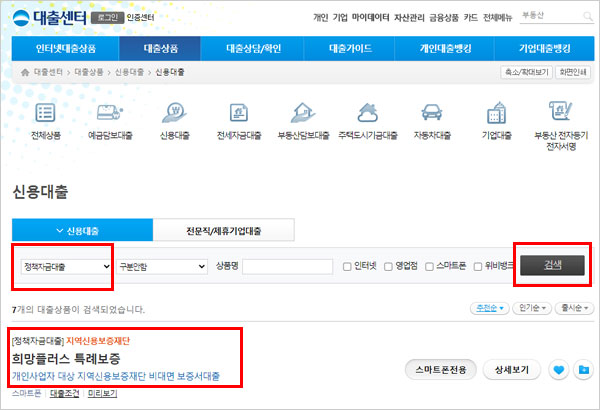Viewport: 600px width, 410px height.
Task: Open the 구분안함 dropdown
Action: pos(162,266)
